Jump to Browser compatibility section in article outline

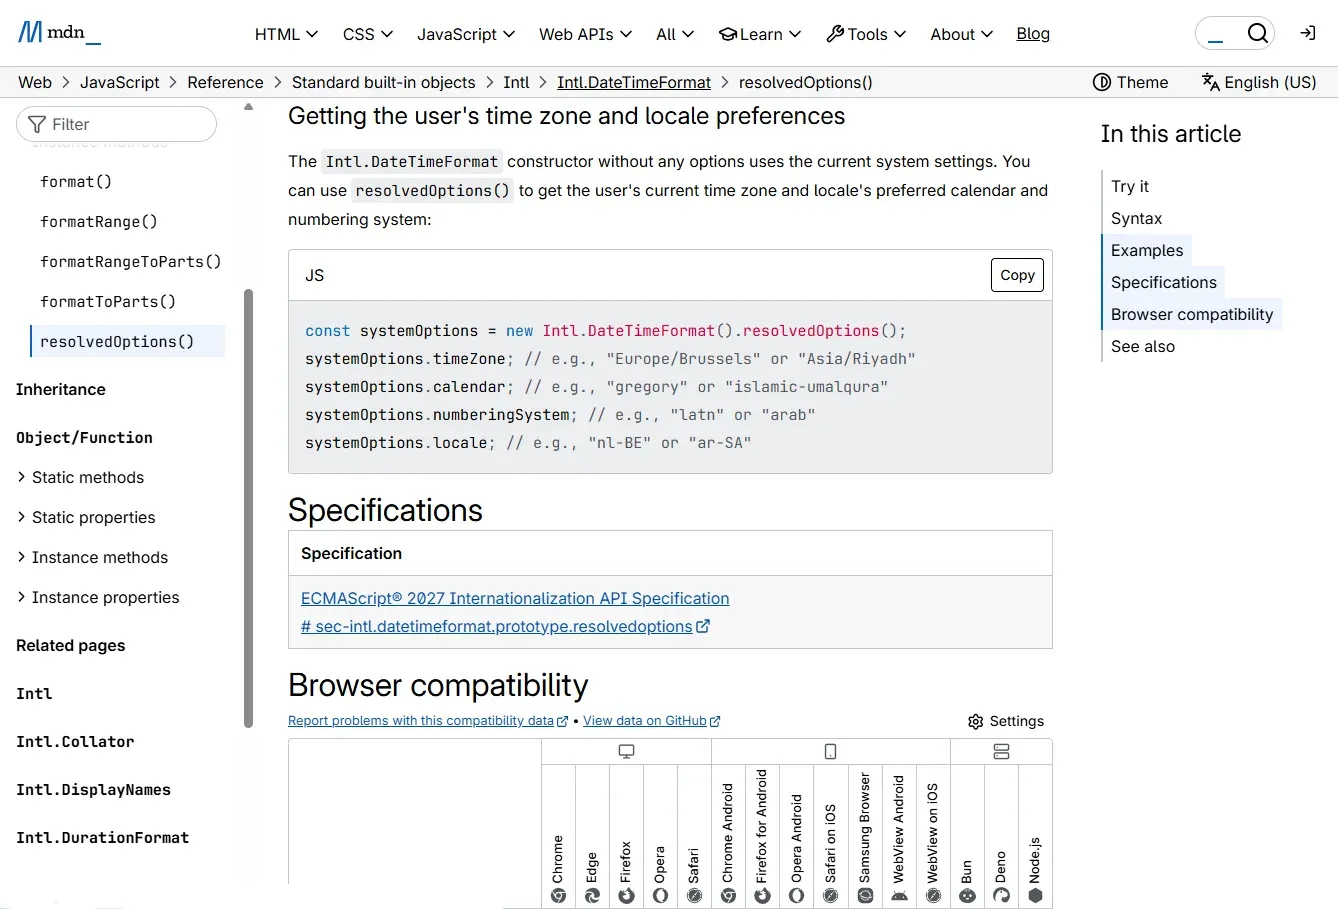pos(1192,314)
